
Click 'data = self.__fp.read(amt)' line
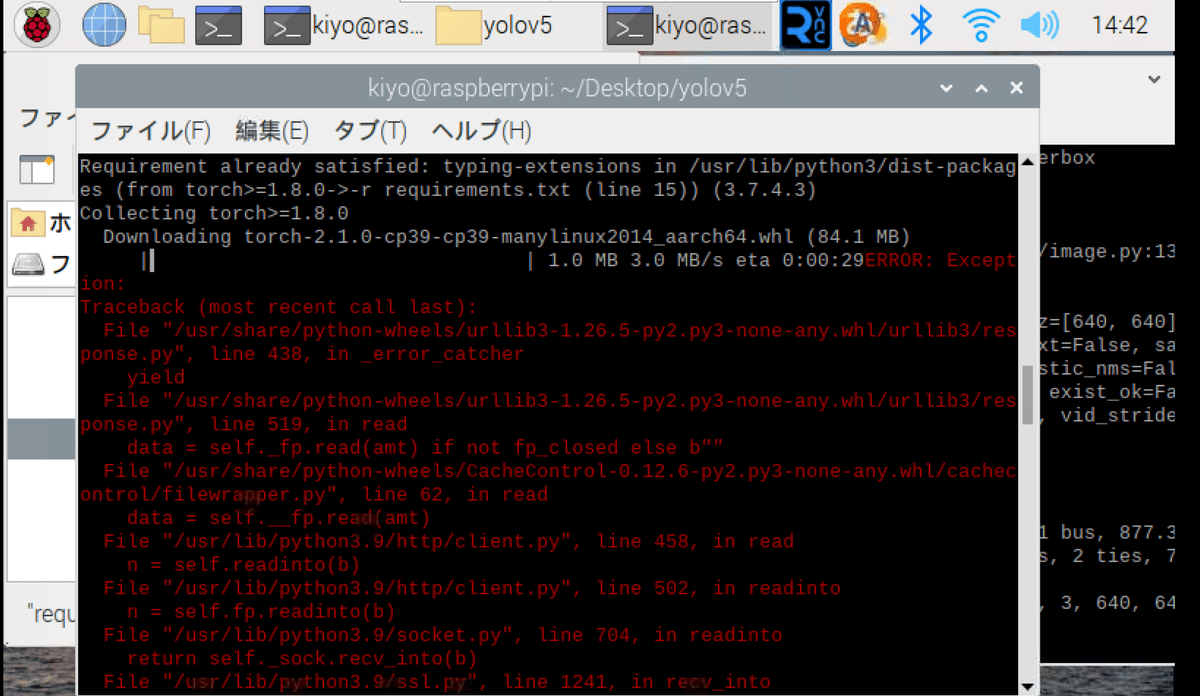(x=278, y=518)
